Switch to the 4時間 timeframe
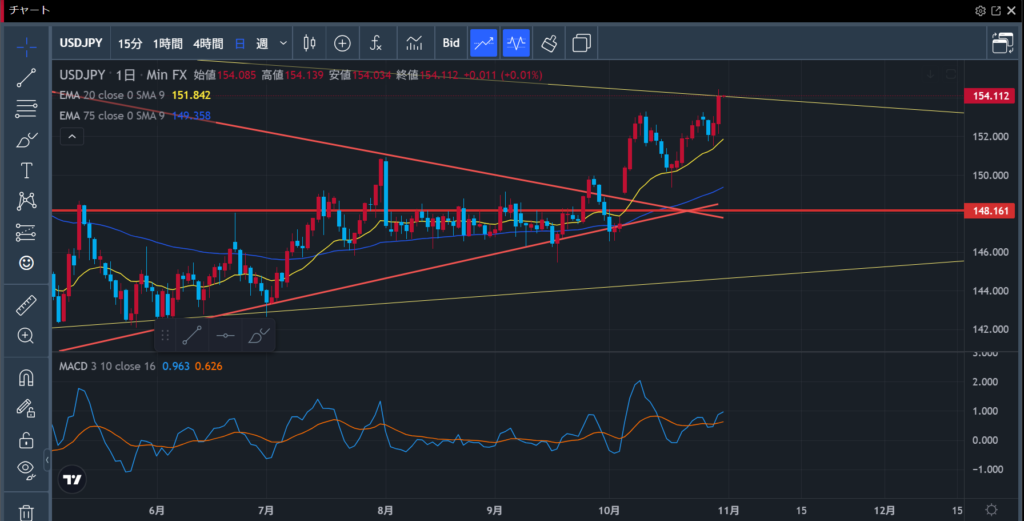The height and width of the screenshot is (521, 1024). 208,43
